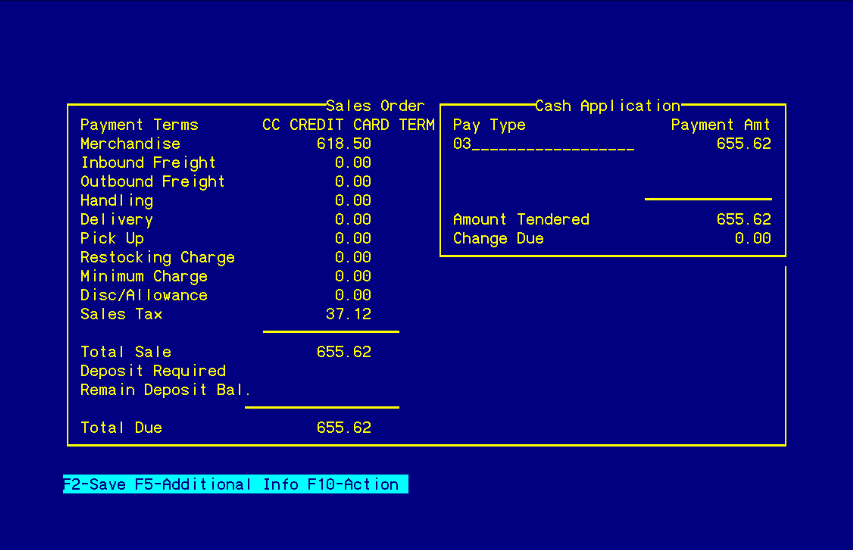Click the Pay Type input field showing 03

543,144
